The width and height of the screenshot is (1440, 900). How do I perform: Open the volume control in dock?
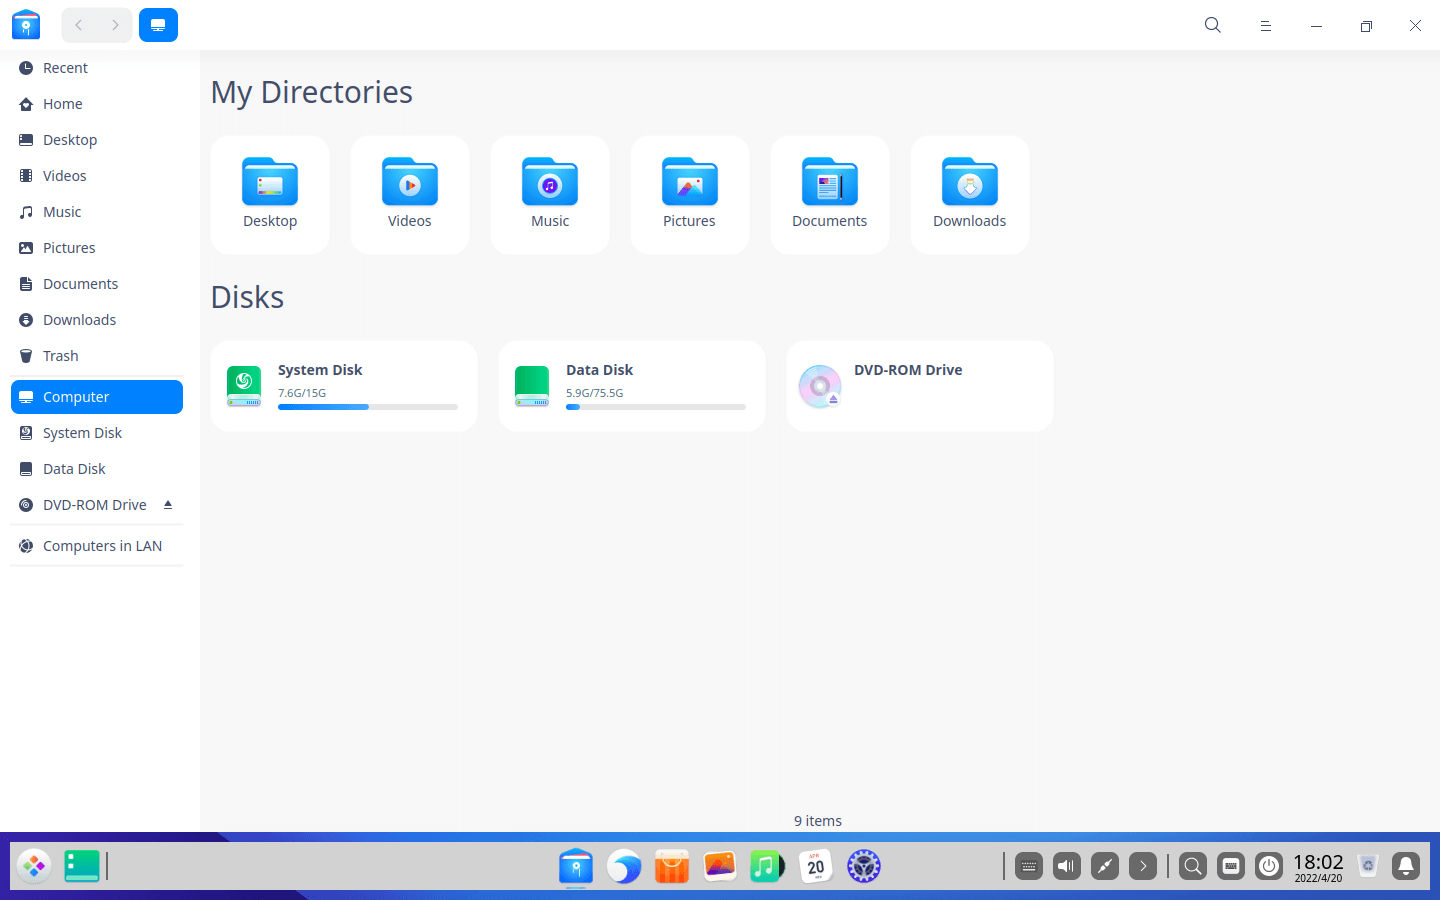pos(1067,866)
